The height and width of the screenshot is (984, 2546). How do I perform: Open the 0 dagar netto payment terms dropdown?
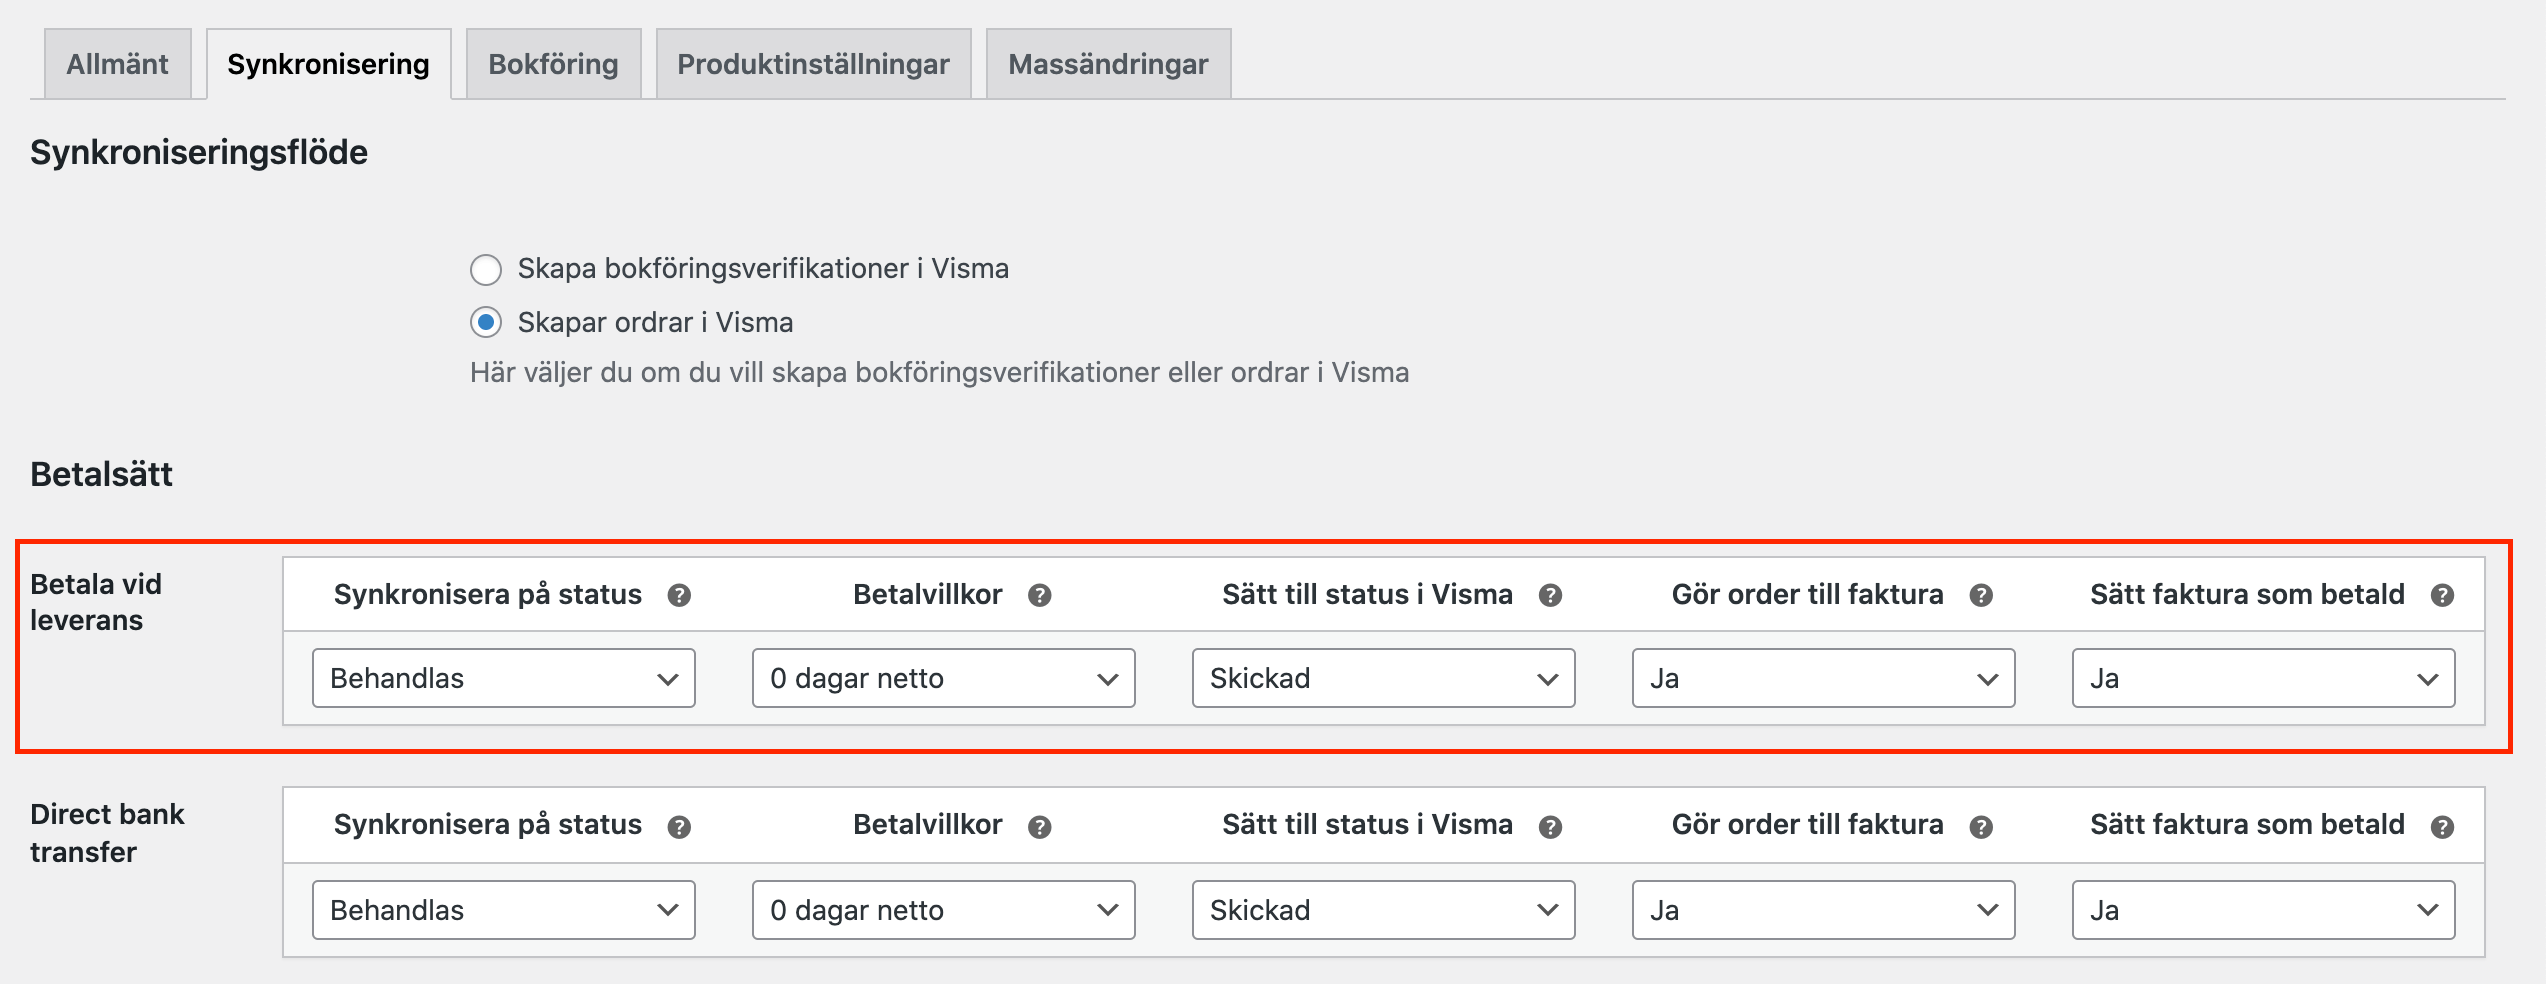pos(941,678)
